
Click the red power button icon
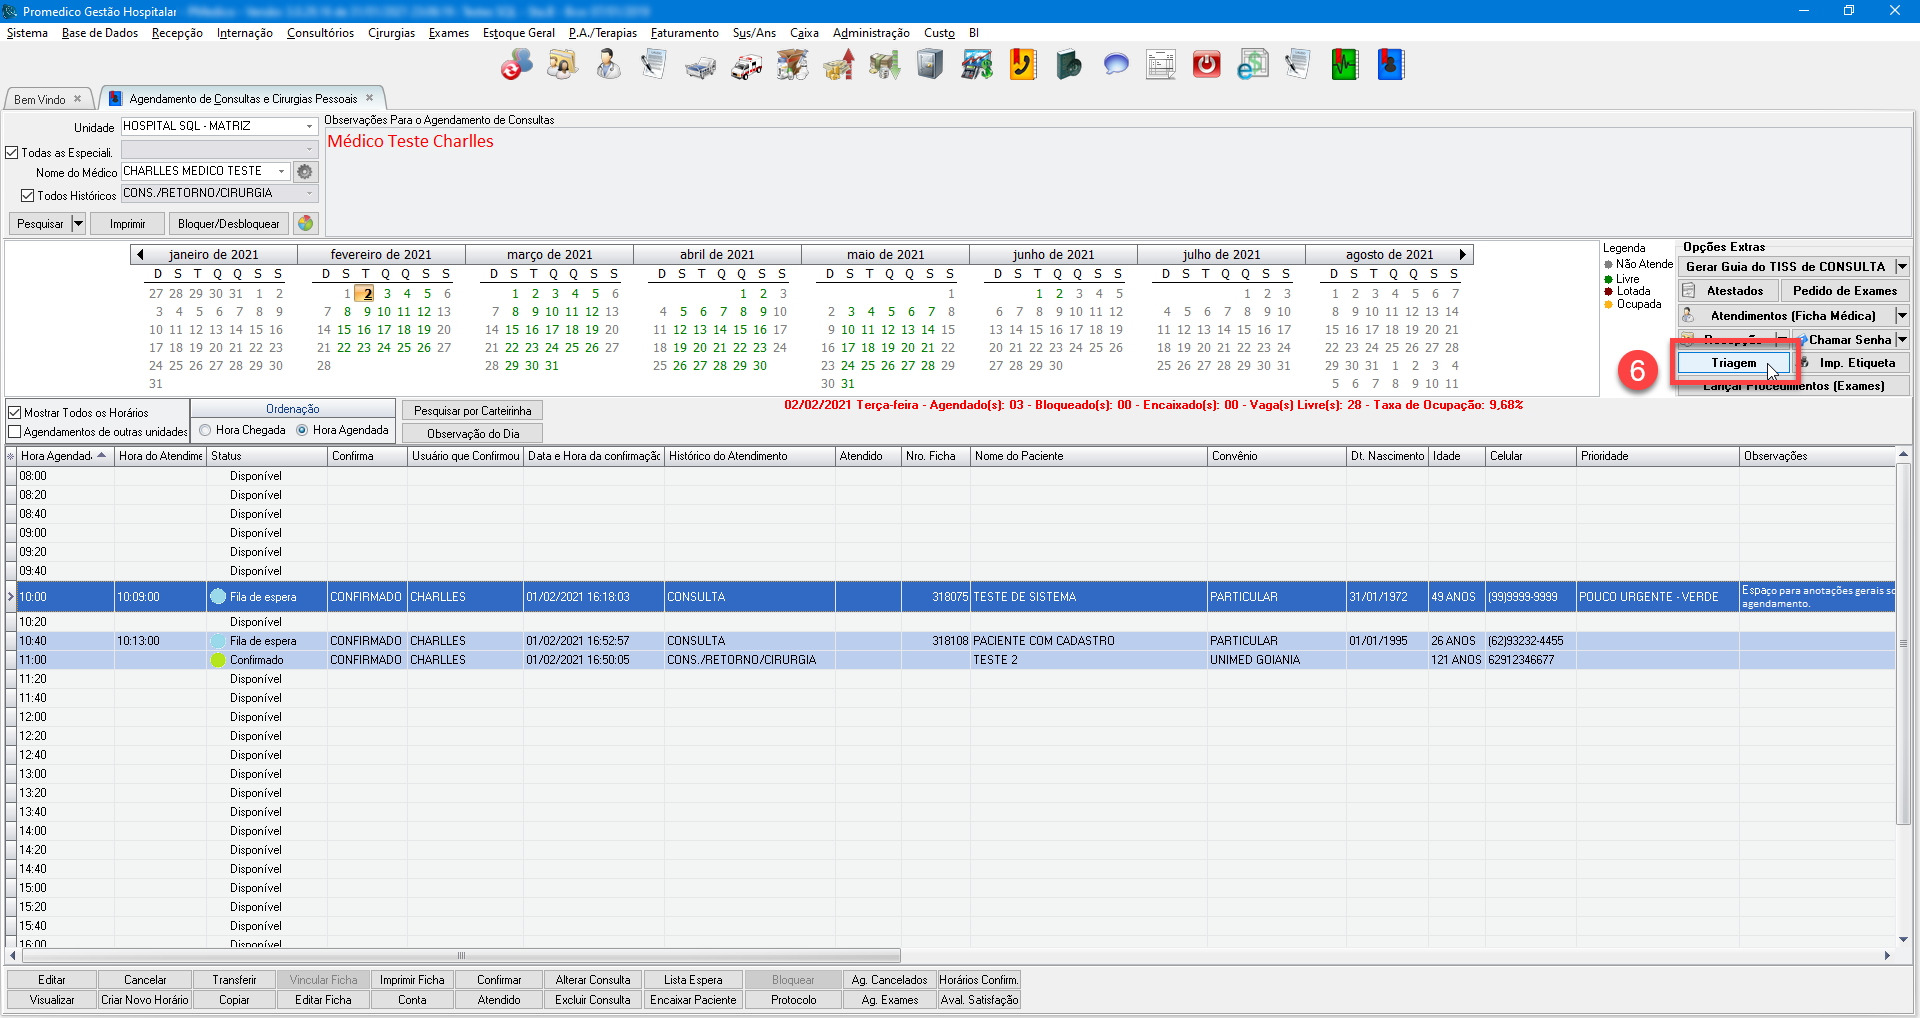1206,66
